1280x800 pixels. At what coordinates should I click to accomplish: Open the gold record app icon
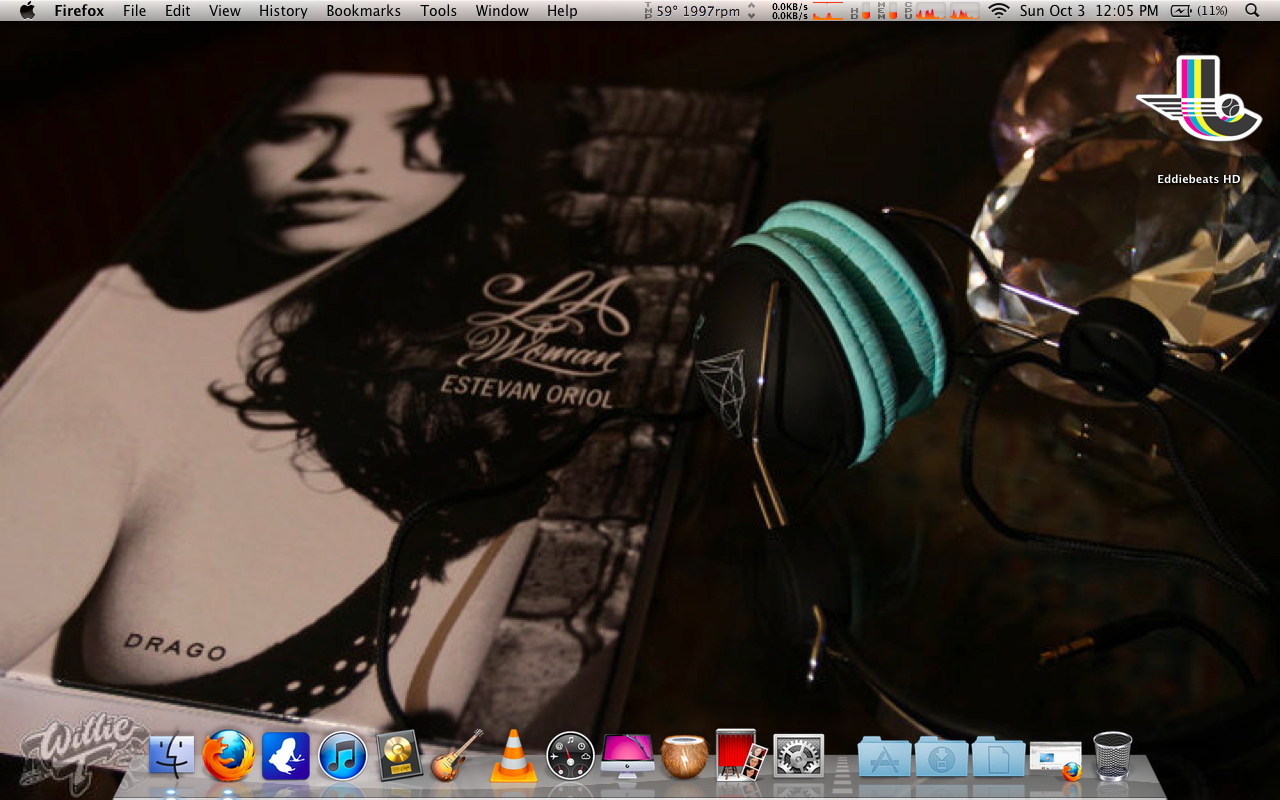(399, 756)
